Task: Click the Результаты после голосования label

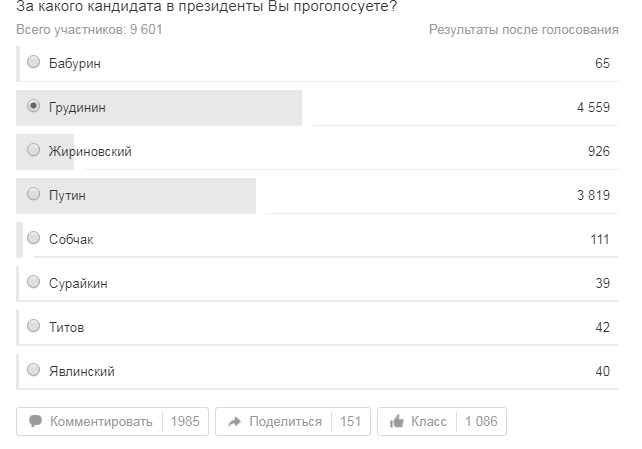Action: pyautogui.click(x=524, y=30)
